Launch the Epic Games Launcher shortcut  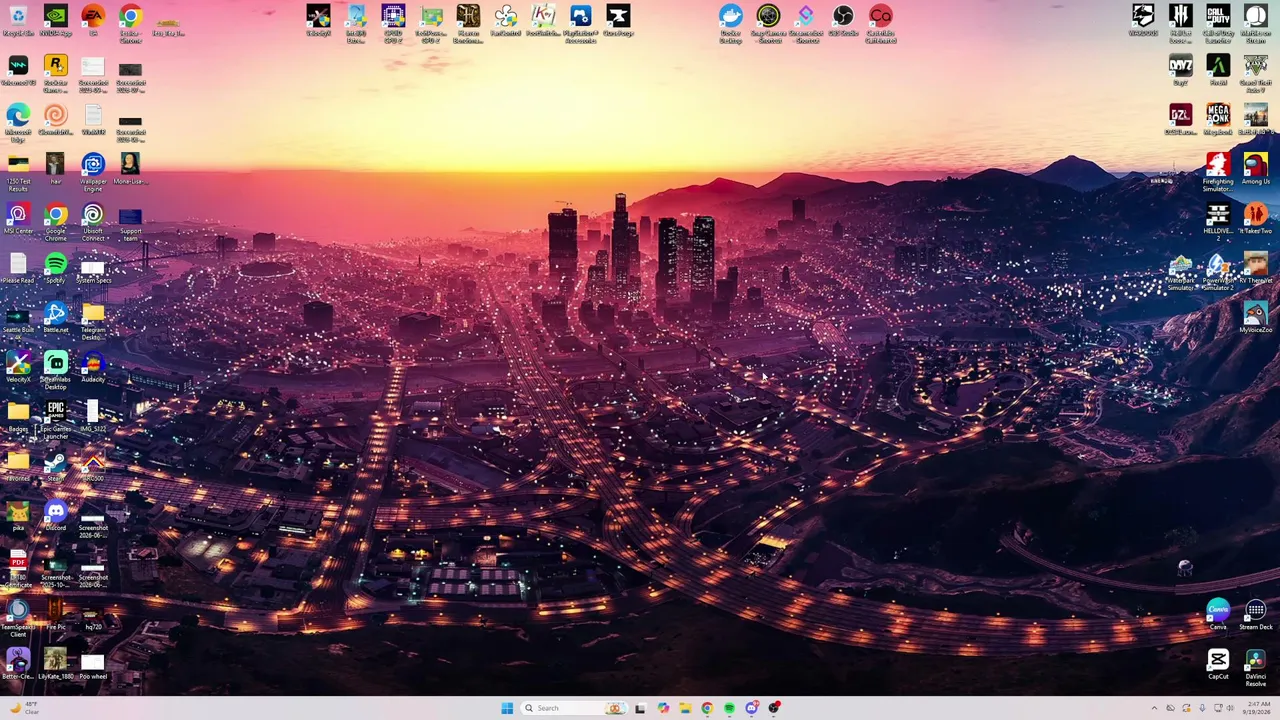point(55,421)
